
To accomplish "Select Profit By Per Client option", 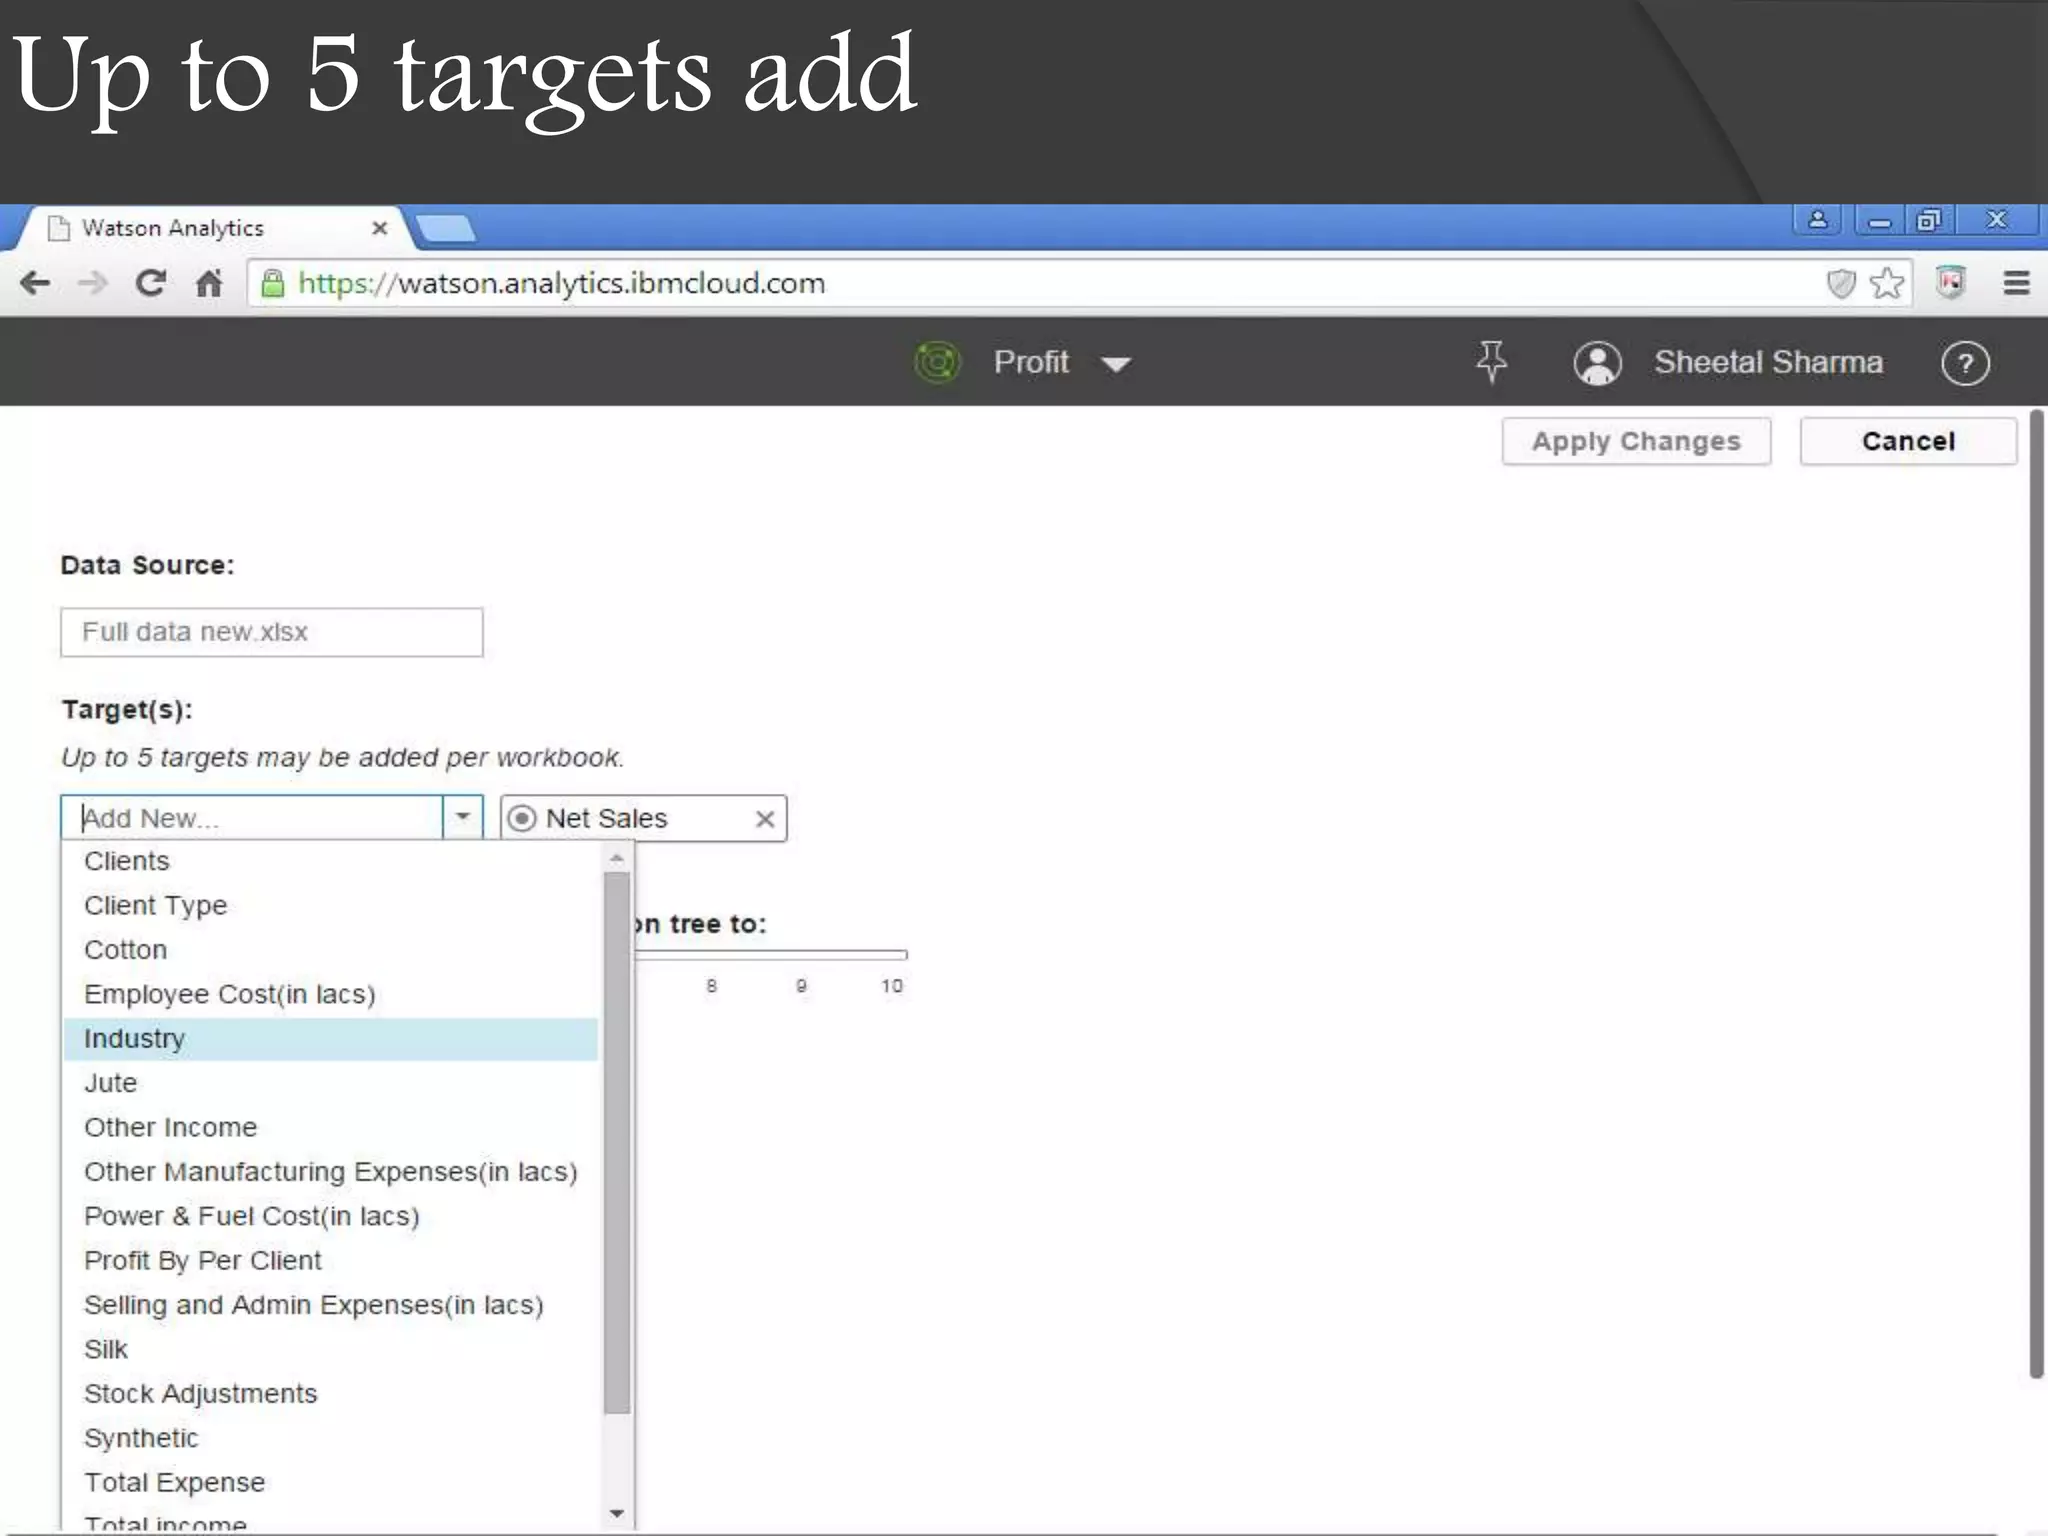I will (331, 1260).
